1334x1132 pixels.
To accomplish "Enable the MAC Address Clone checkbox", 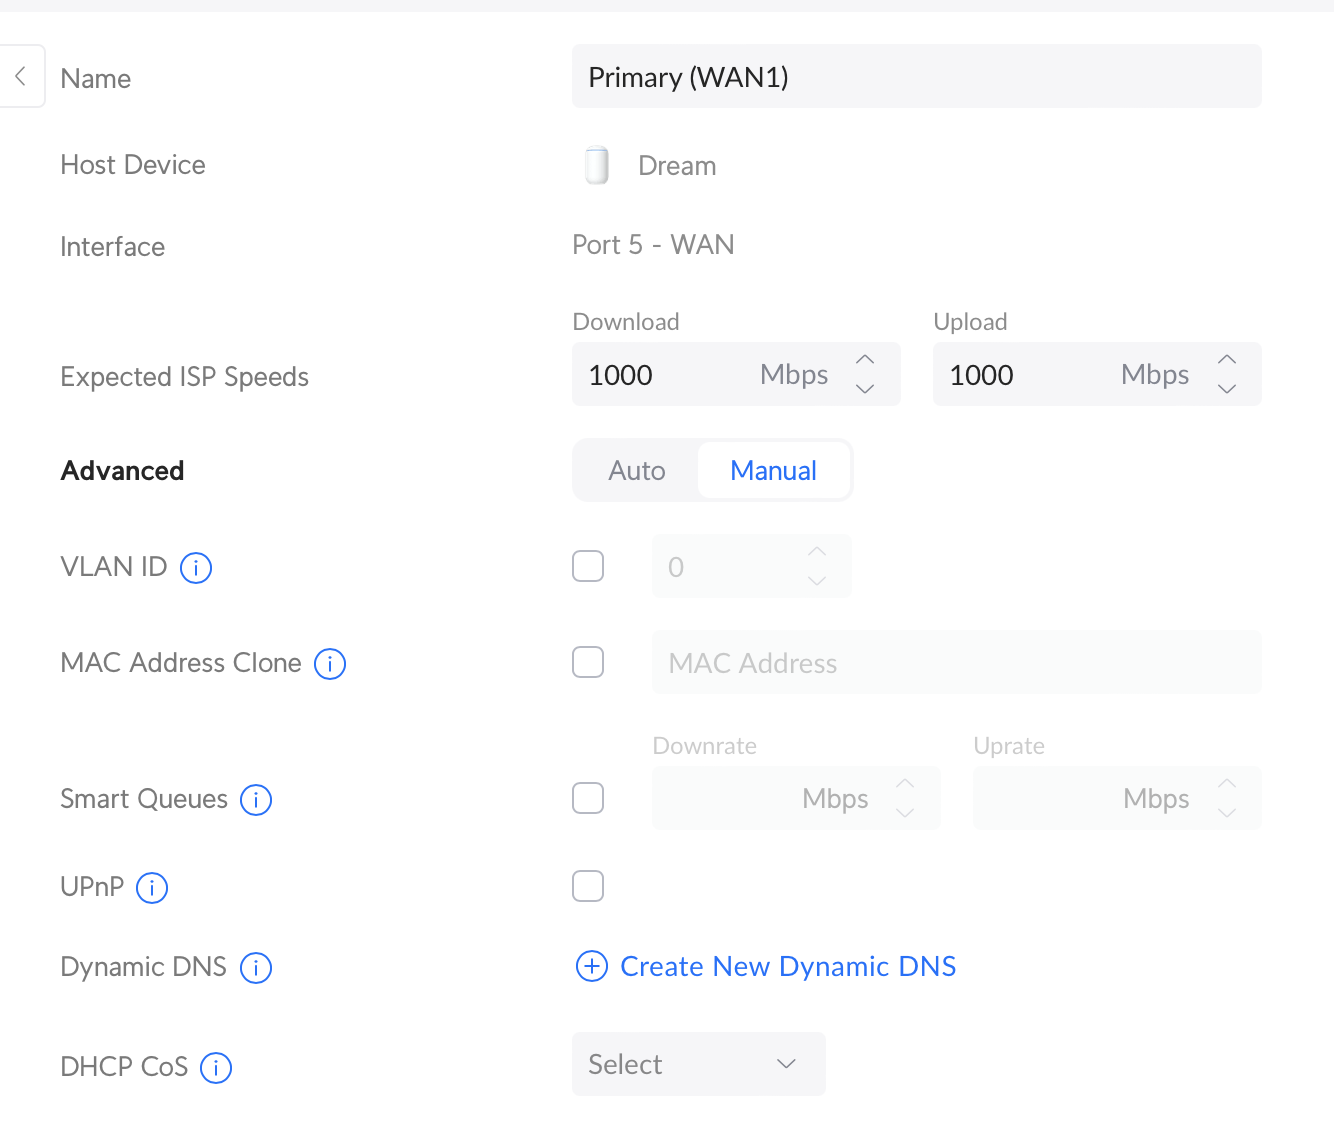I will pyautogui.click(x=588, y=662).
